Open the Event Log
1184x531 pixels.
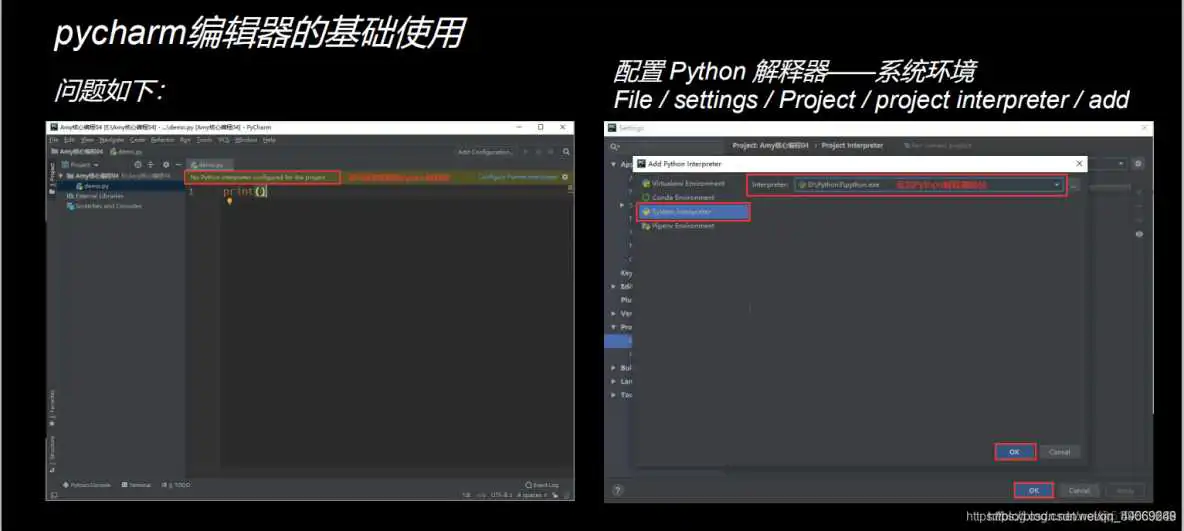tap(542, 484)
